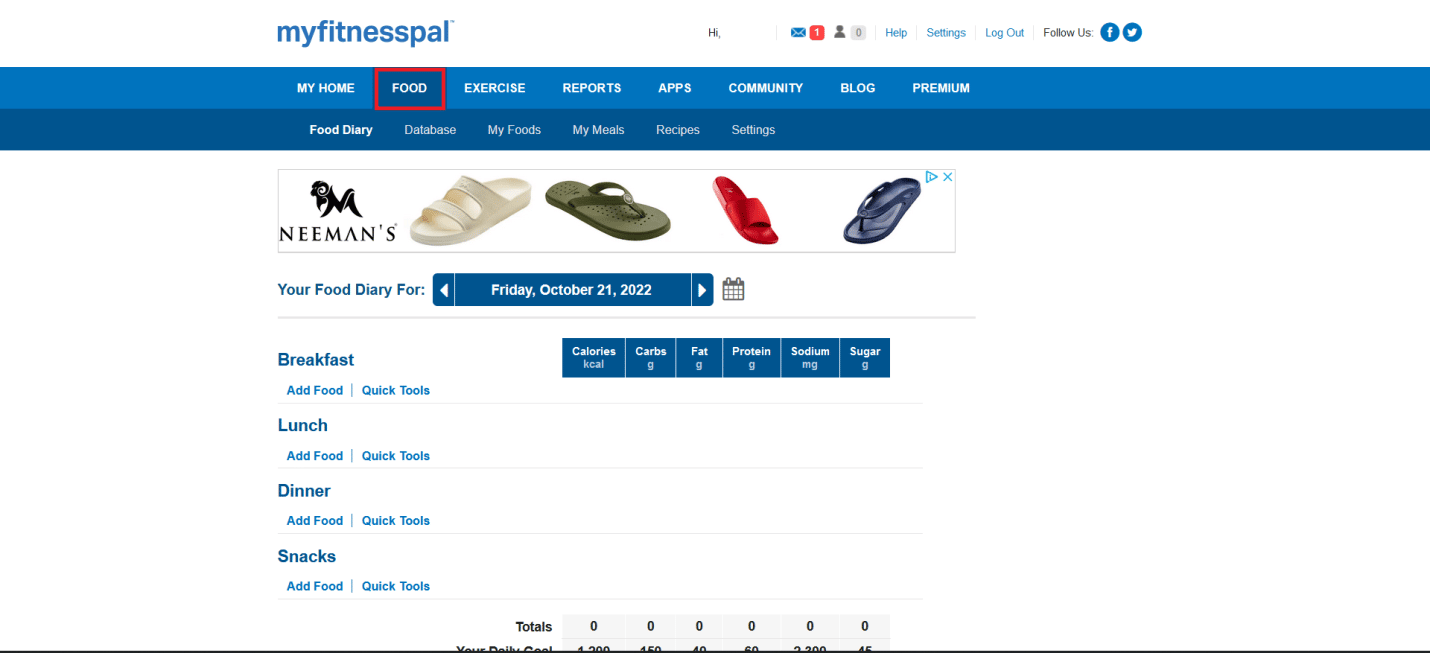Image resolution: width=1430 pixels, height=653 pixels.
Task: Open the messages envelope icon
Action: tap(798, 32)
